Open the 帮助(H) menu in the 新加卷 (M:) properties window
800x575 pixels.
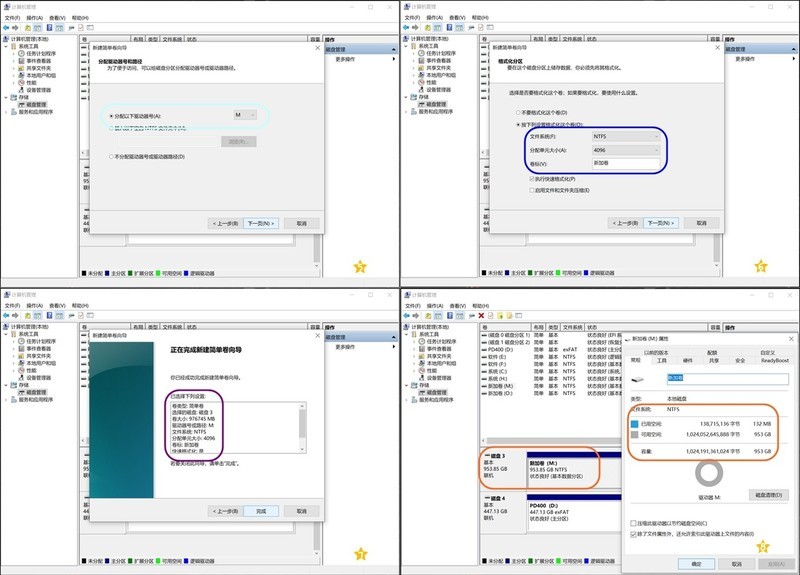pos(480,306)
